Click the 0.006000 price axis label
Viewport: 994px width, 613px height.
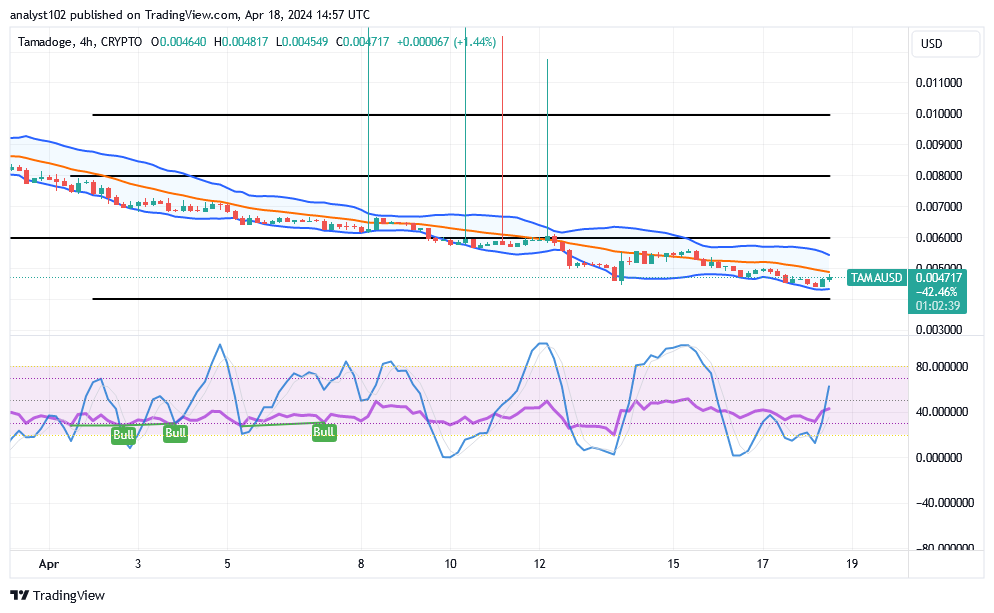click(x=939, y=238)
